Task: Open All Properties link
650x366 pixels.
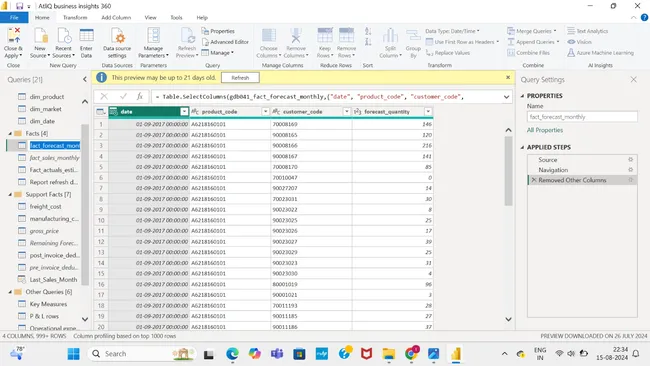Action: pos(545,130)
